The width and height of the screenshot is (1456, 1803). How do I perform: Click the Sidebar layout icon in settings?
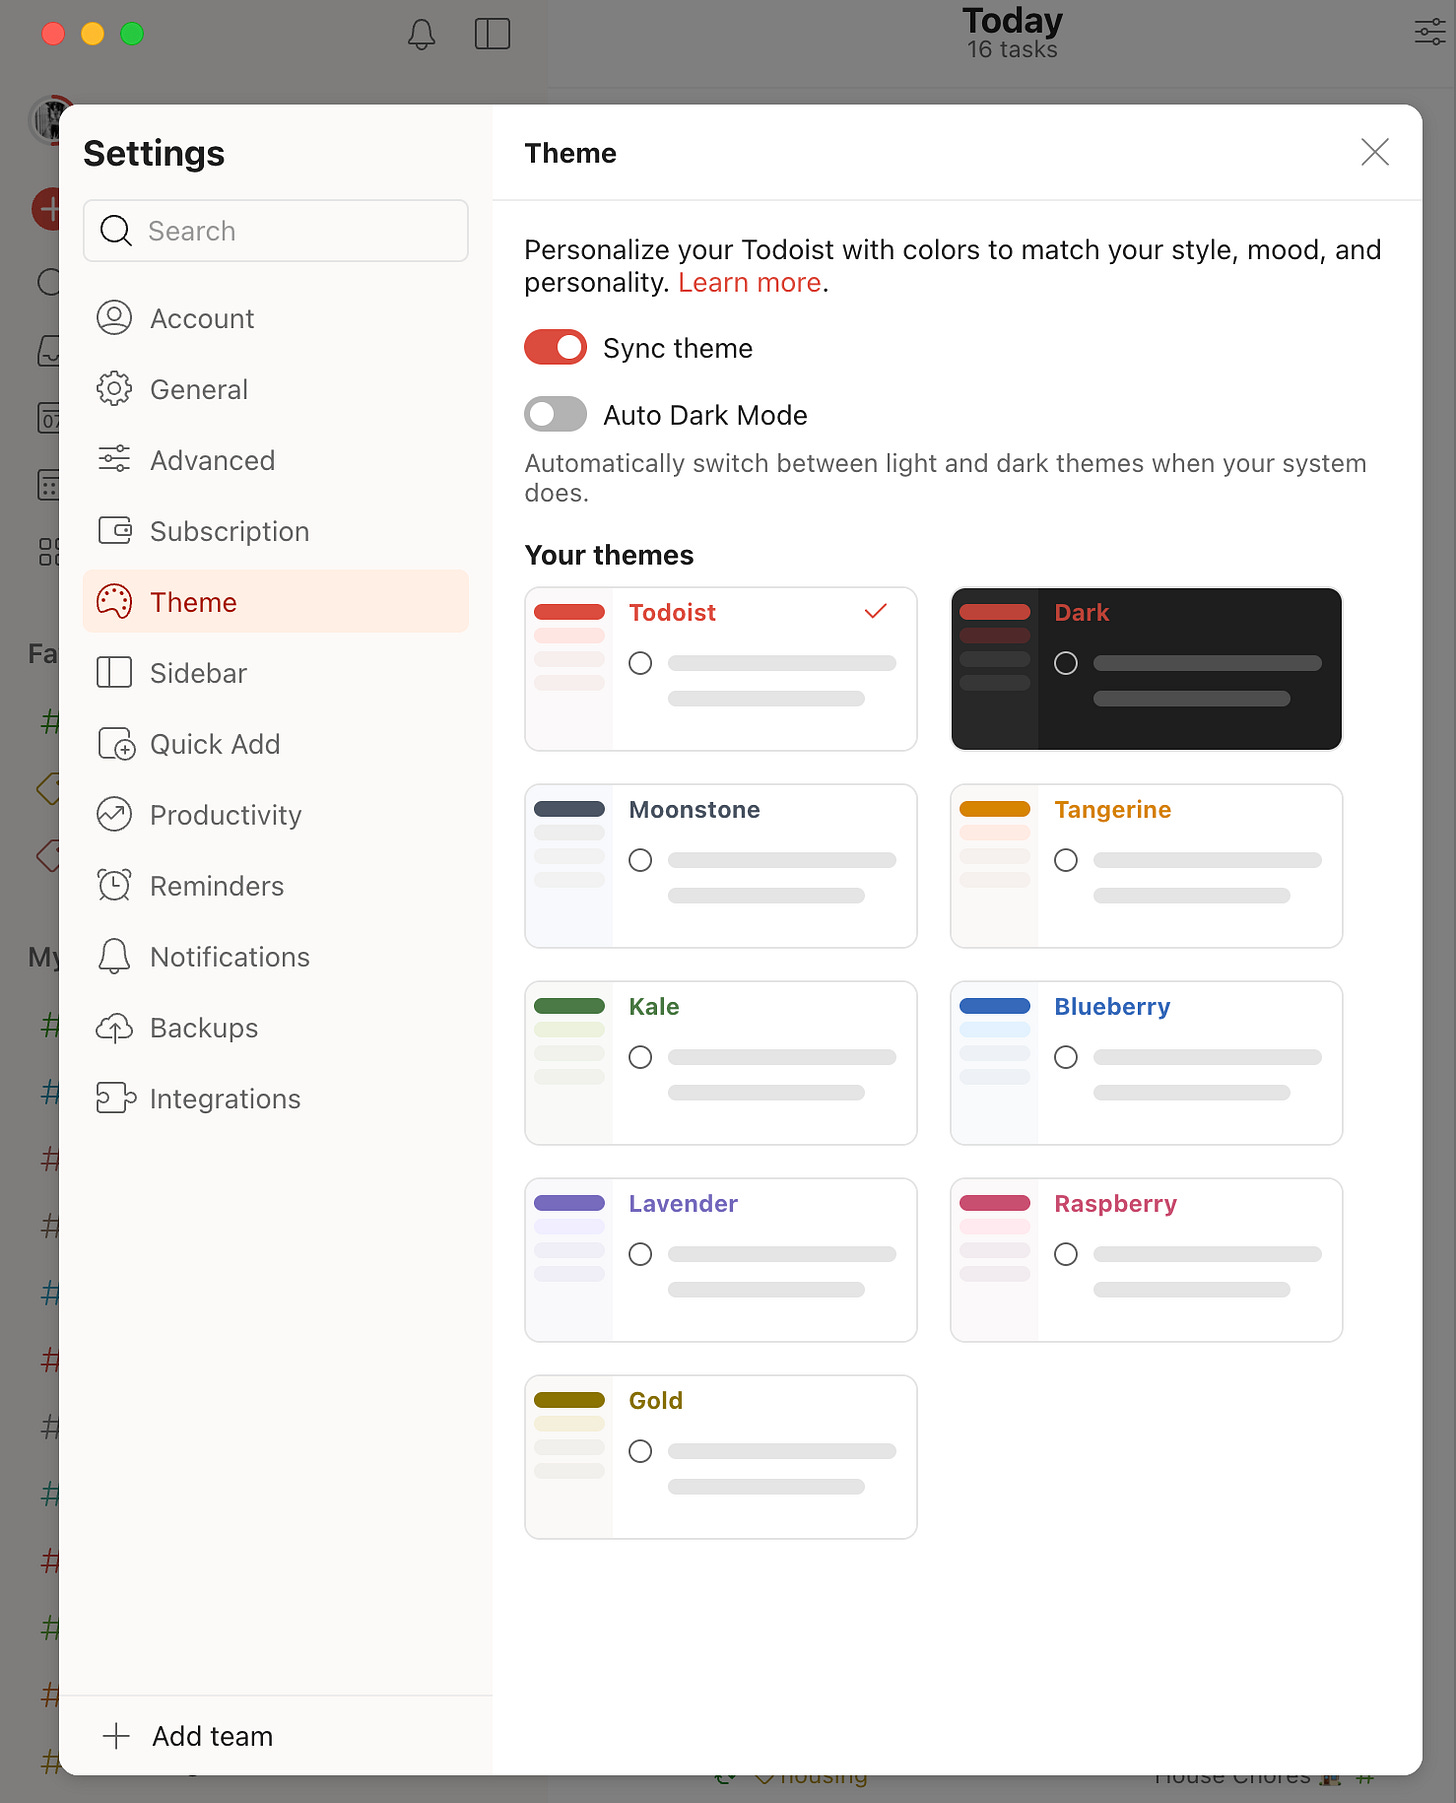coord(114,673)
